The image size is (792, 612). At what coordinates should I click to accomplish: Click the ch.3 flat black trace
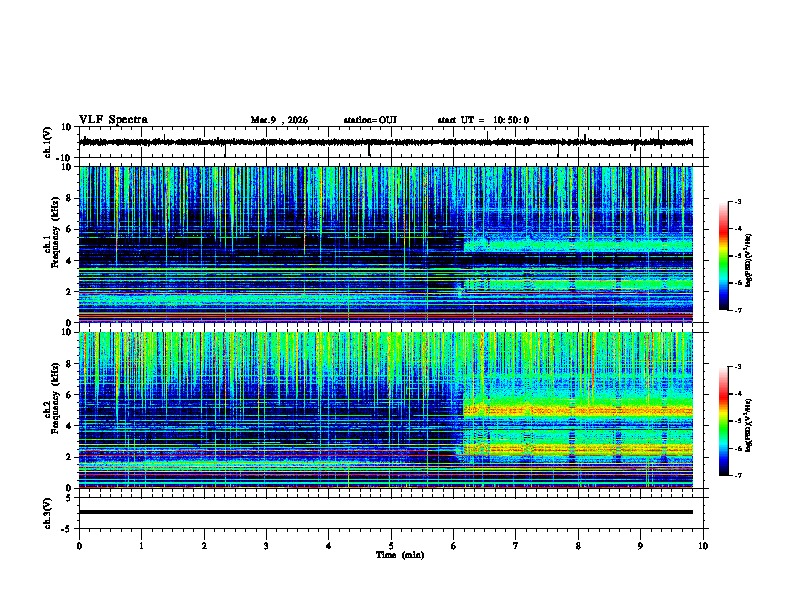(385, 512)
